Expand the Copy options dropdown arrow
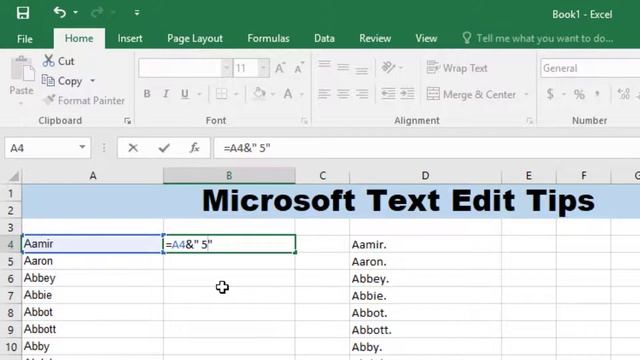640x360 pixels. click(93, 81)
